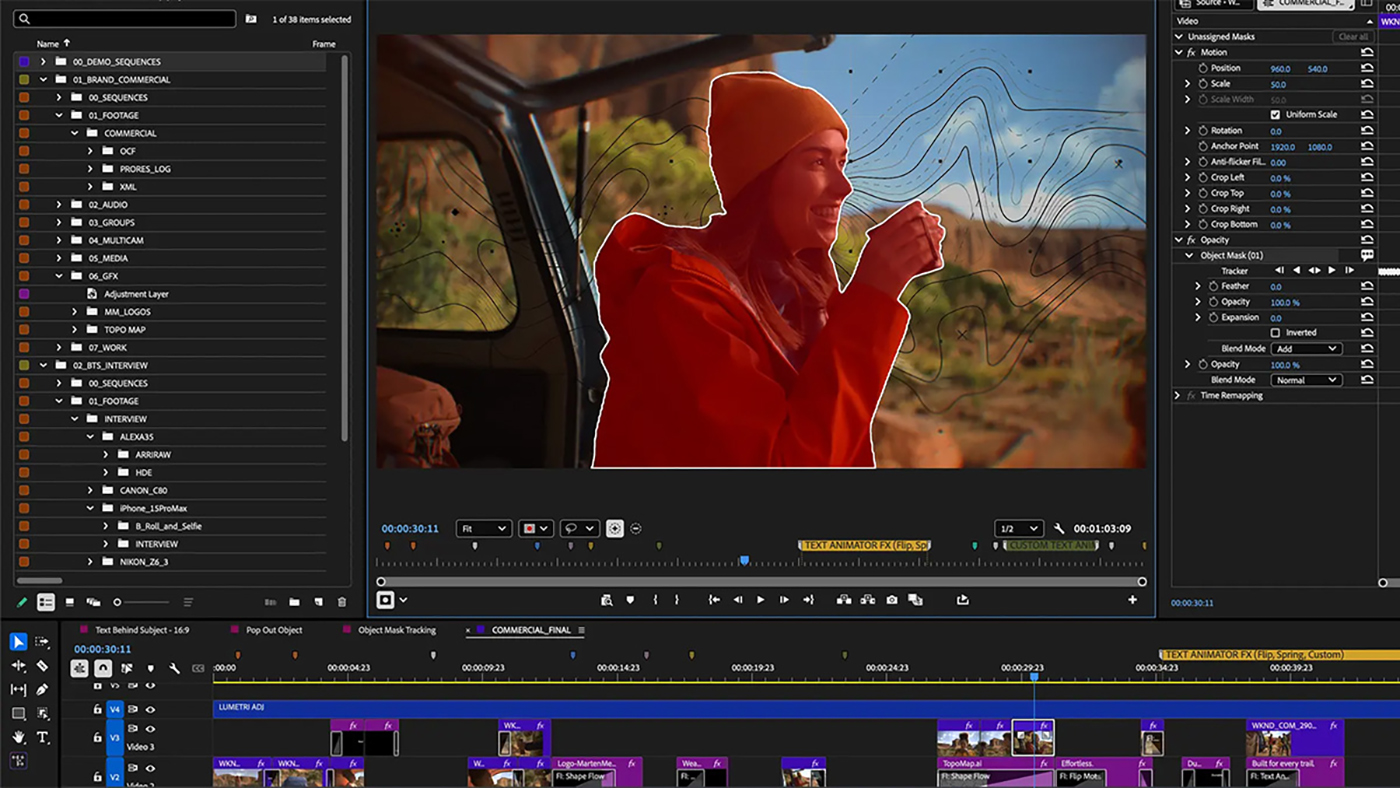The image size is (1400, 788).
Task: Click the project panel search field
Action: (x=124, y=18)
